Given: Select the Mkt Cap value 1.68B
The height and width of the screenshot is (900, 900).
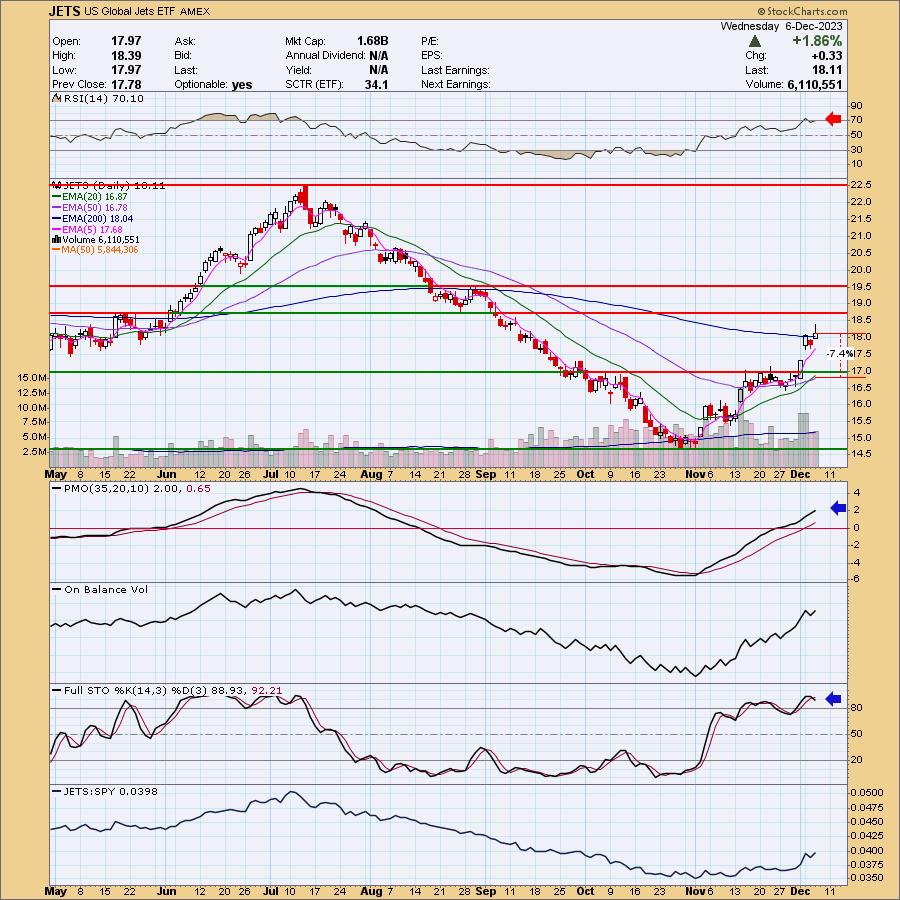Looking at the screenshot, I should tap(373, 41).
